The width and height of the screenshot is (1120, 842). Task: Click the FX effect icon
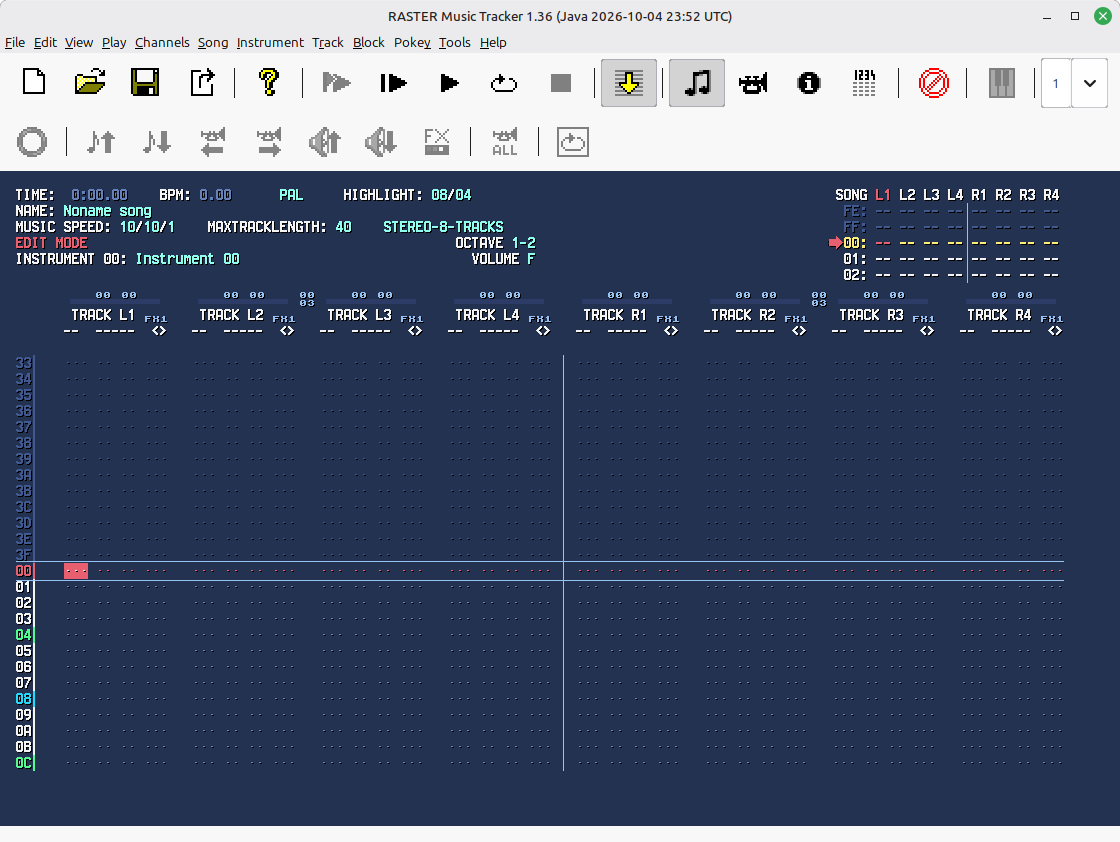(x=436, y=141)
